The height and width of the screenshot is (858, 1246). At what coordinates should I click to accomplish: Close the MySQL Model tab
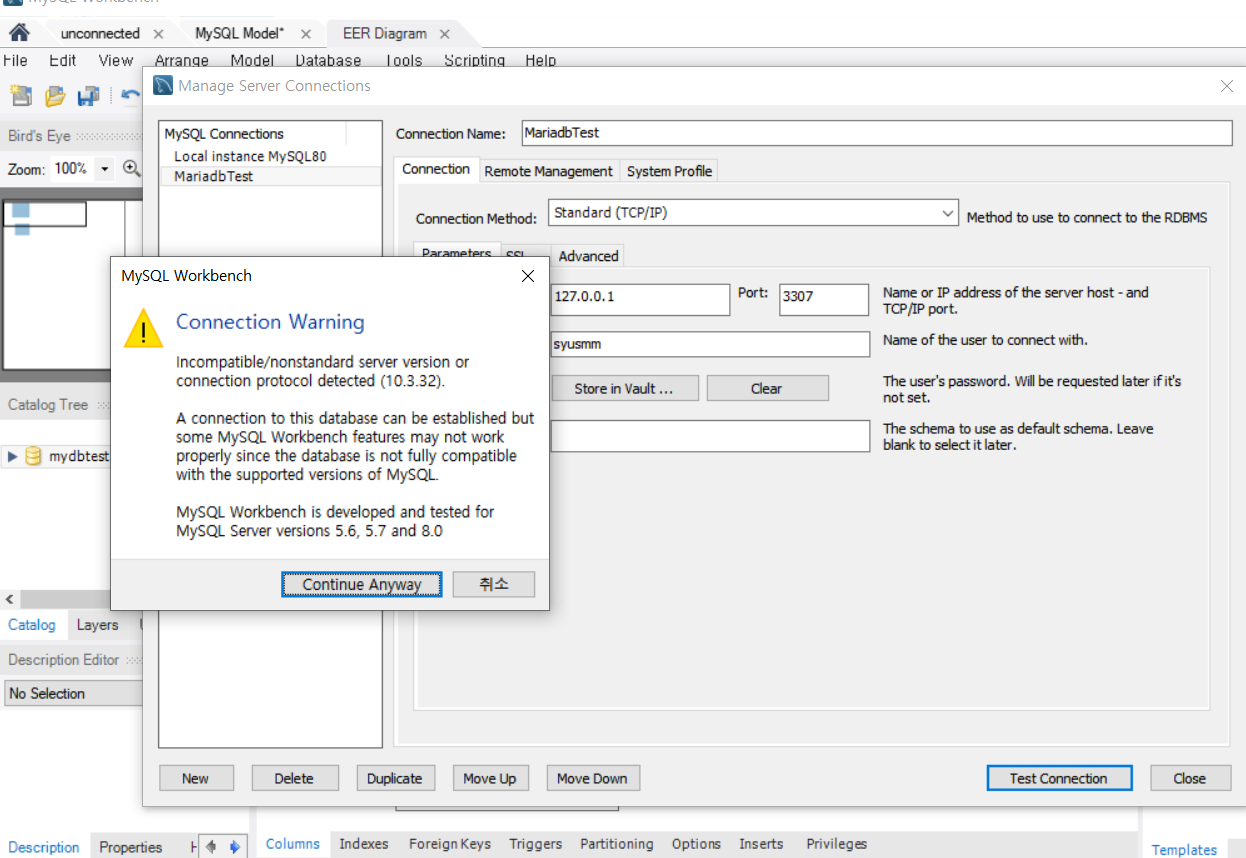(306, 34)
